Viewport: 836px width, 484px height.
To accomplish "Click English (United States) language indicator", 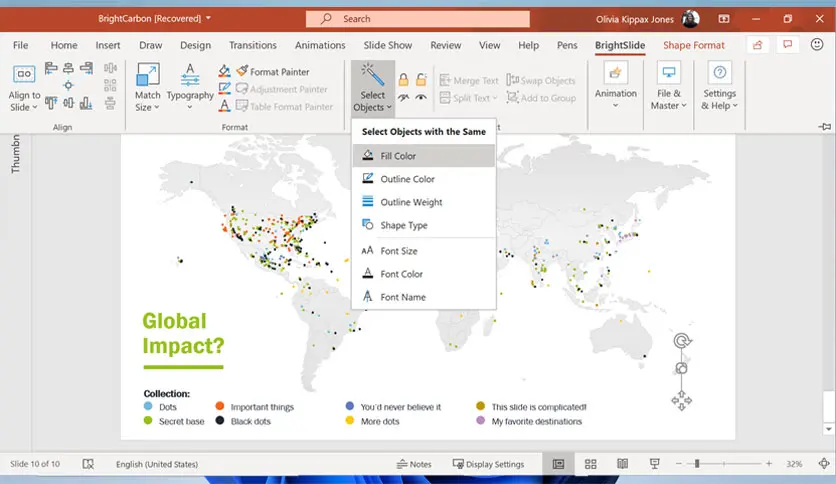I will [x=157, y=464].
